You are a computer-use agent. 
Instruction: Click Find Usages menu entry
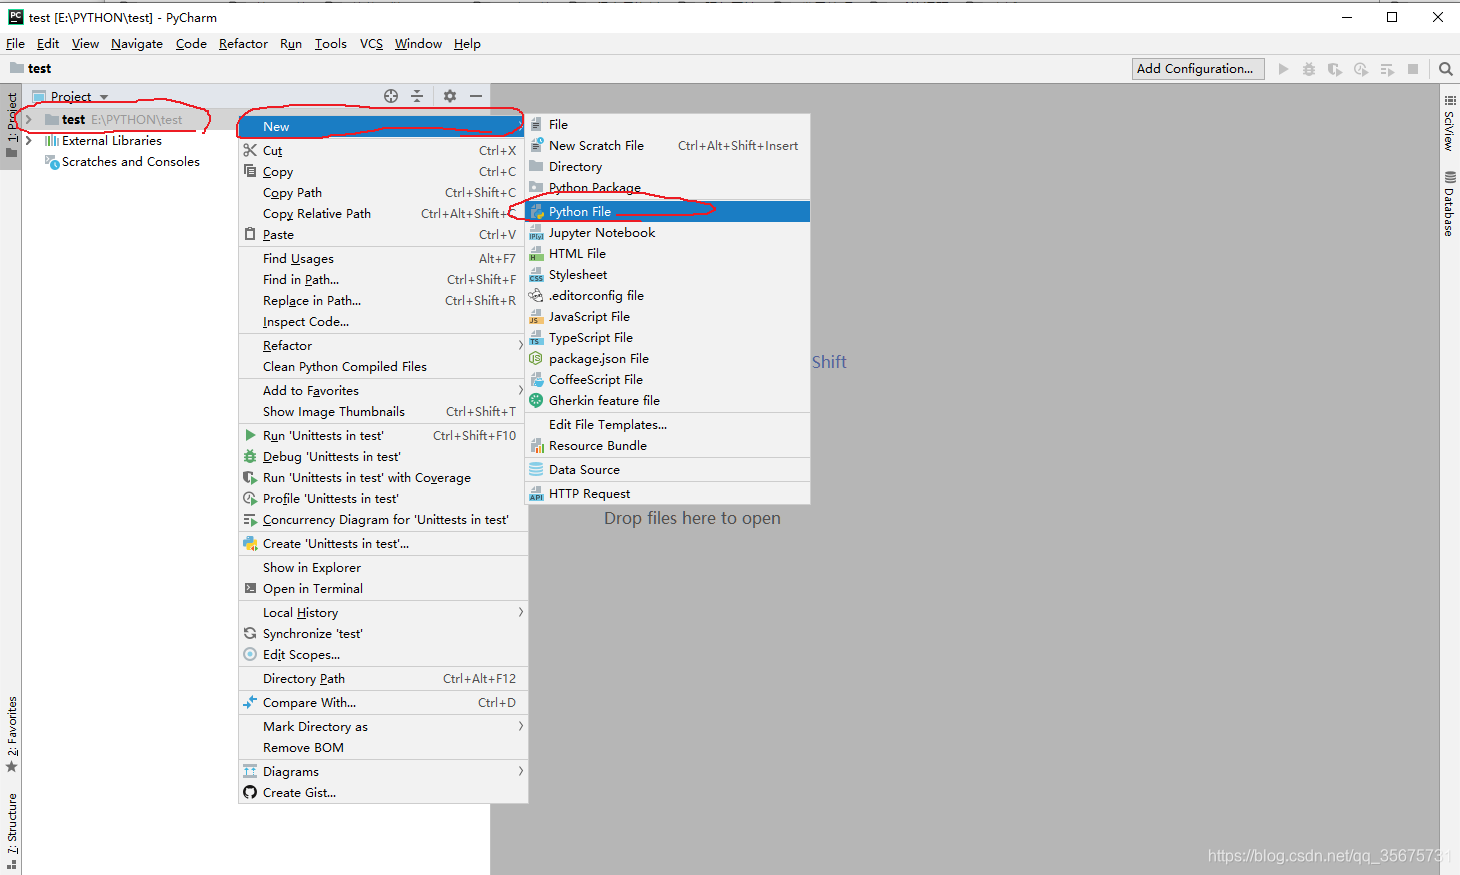(x=383, y=258)
